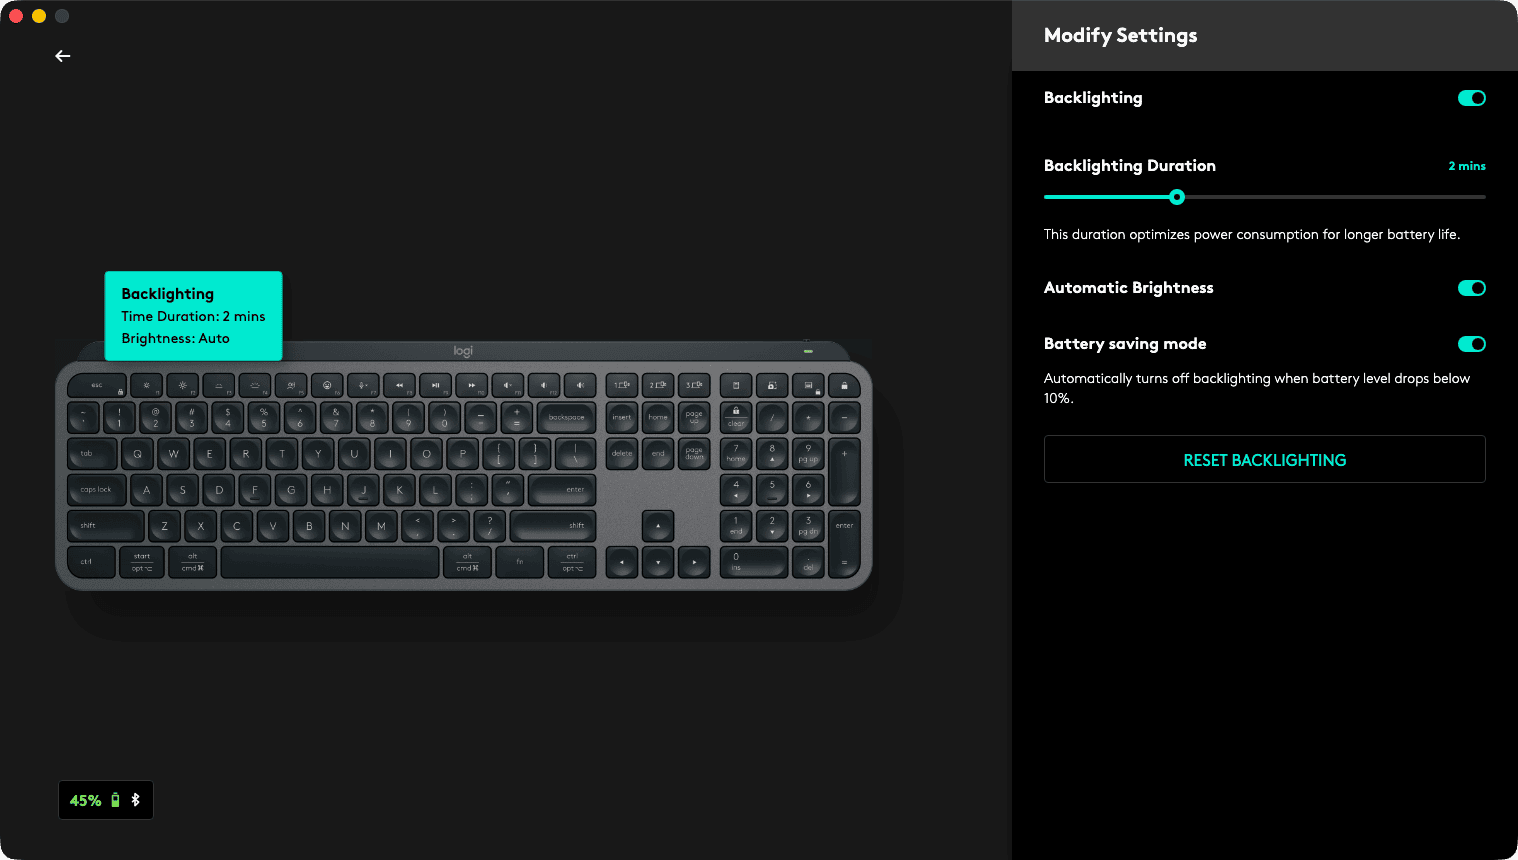This screenshot has width=1518, height=860.
Task: Toggle Battery saving mode off
Action: tap(1472, 344)
